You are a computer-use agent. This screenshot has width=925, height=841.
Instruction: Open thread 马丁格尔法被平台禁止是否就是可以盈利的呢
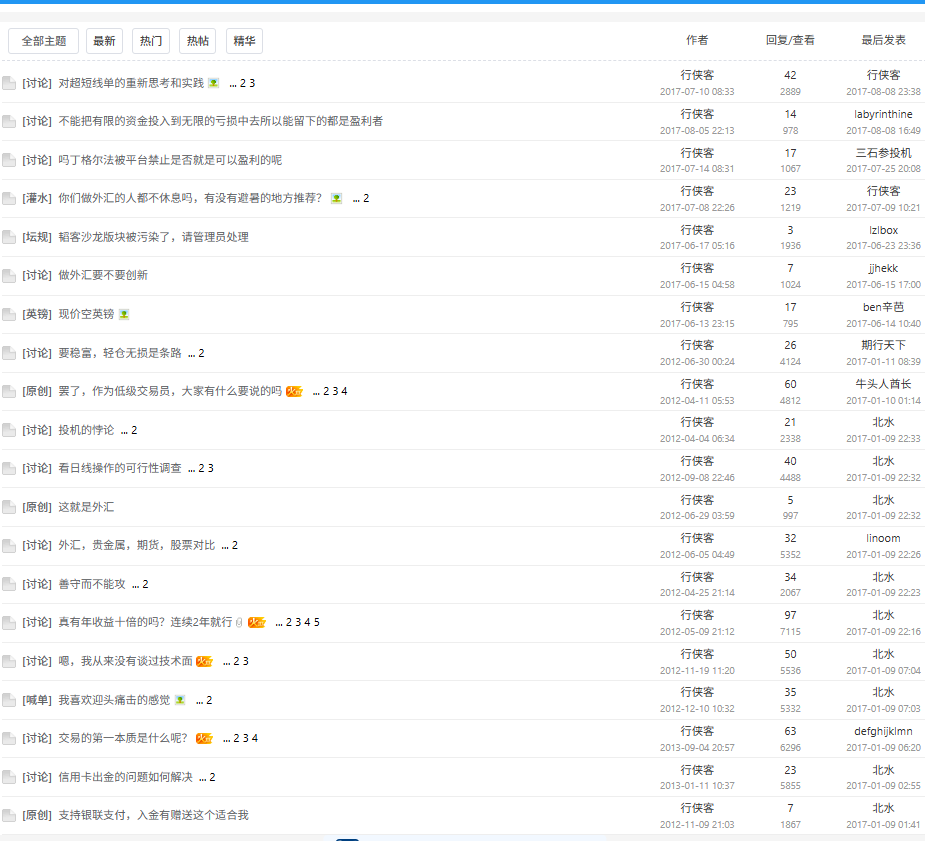click(x=170, y=160)
